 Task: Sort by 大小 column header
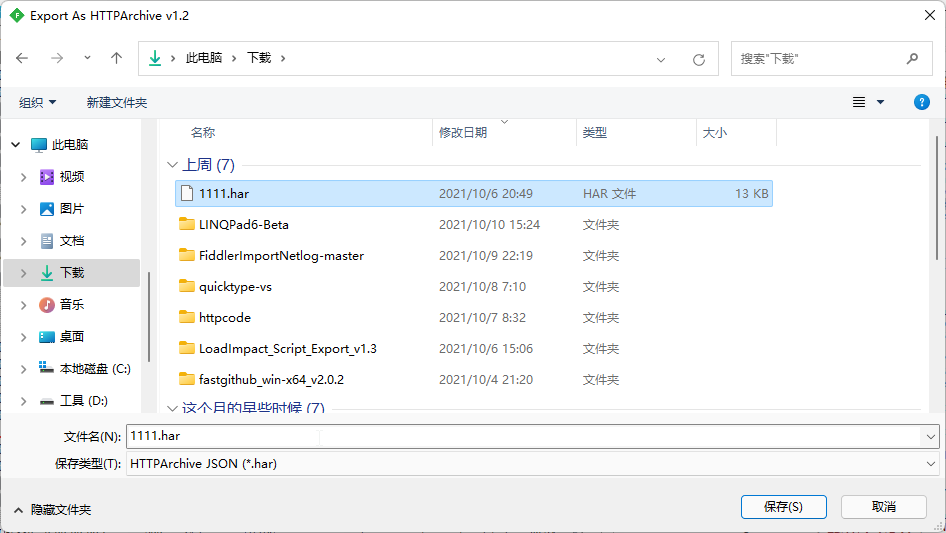[x=715, y=133]
